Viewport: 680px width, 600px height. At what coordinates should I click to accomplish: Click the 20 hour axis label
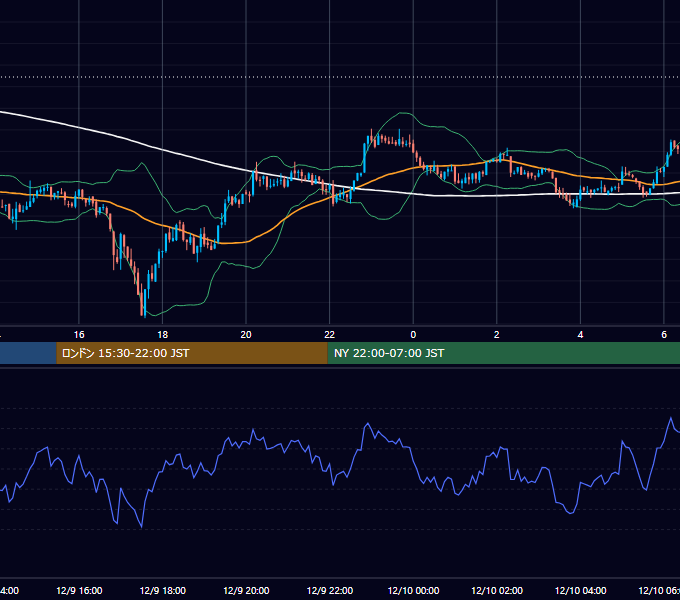point(246,335)
